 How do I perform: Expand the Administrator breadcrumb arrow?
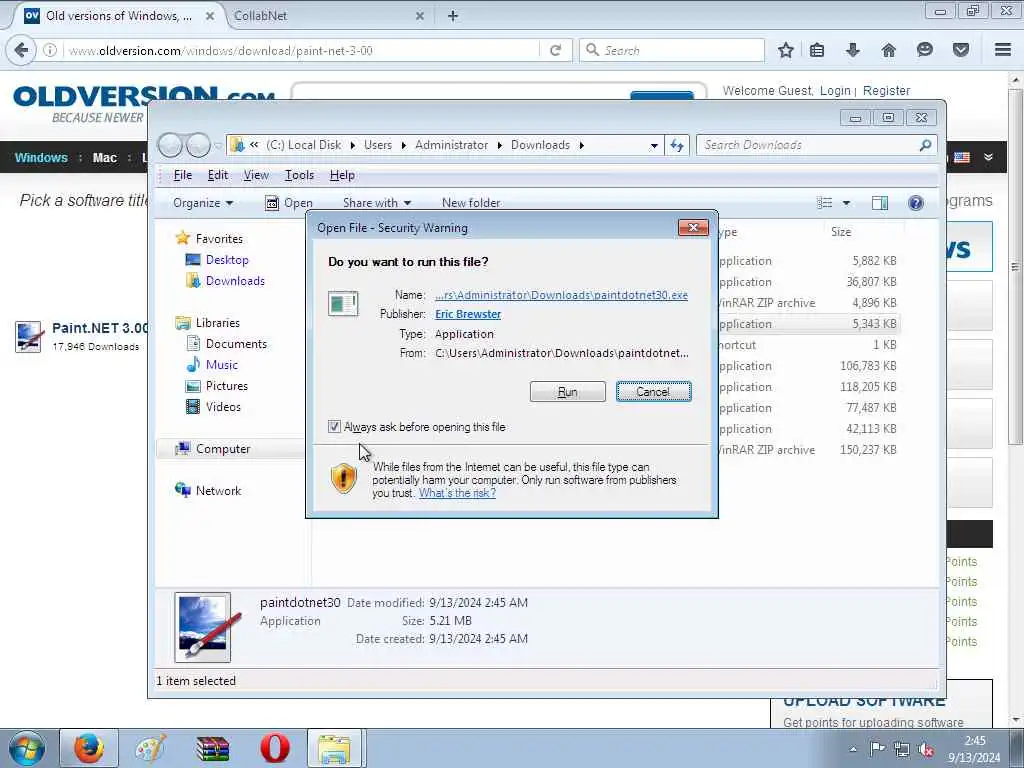pyautogui.click(x=500, y=145)
